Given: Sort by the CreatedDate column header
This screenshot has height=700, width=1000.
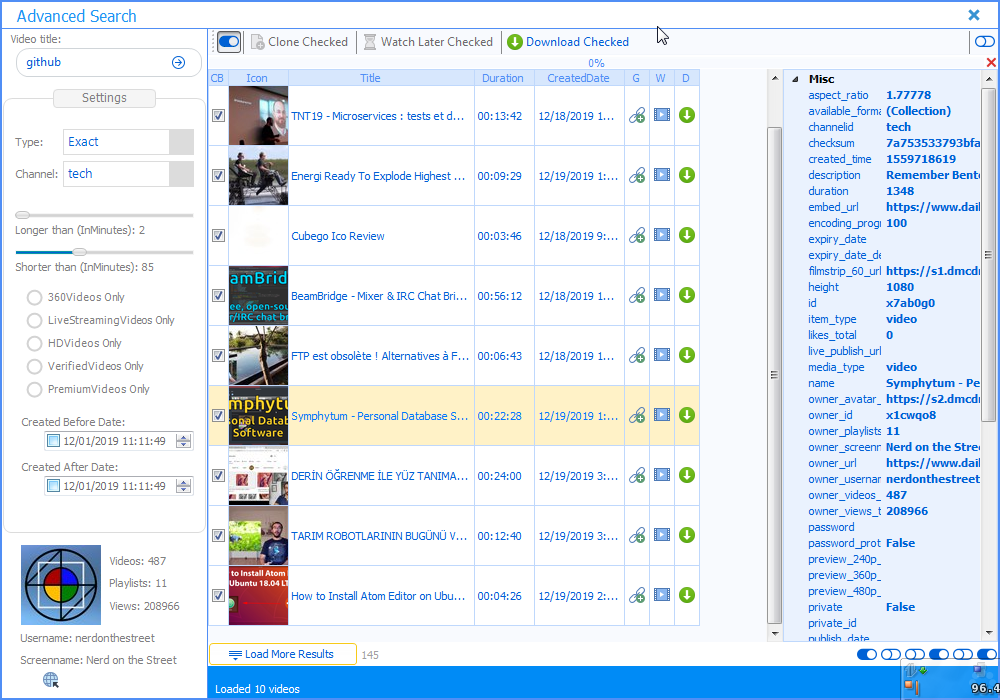Looking at the screenshot, I should pos(579,78).
